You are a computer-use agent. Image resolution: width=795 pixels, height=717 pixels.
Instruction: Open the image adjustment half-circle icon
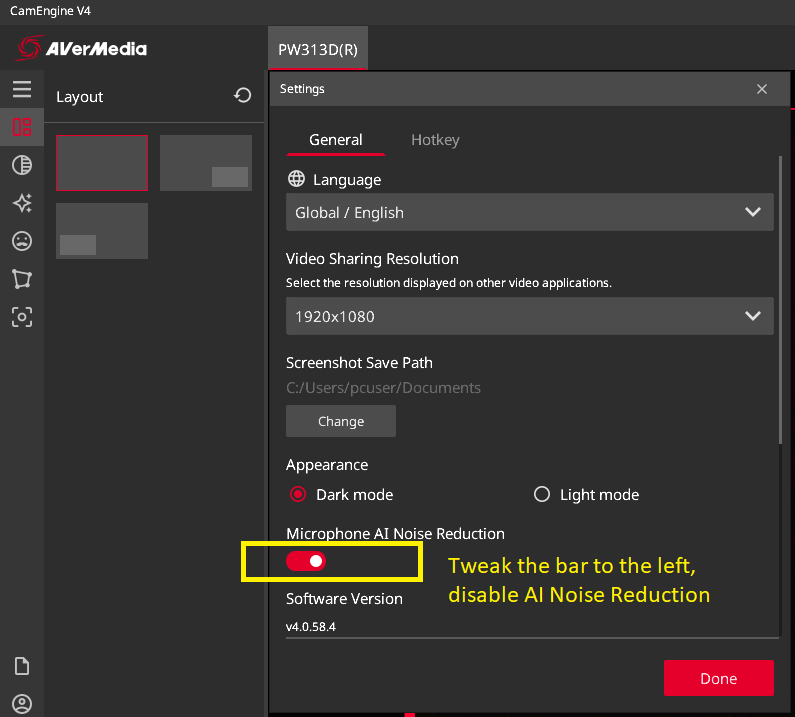pos(22,165)
